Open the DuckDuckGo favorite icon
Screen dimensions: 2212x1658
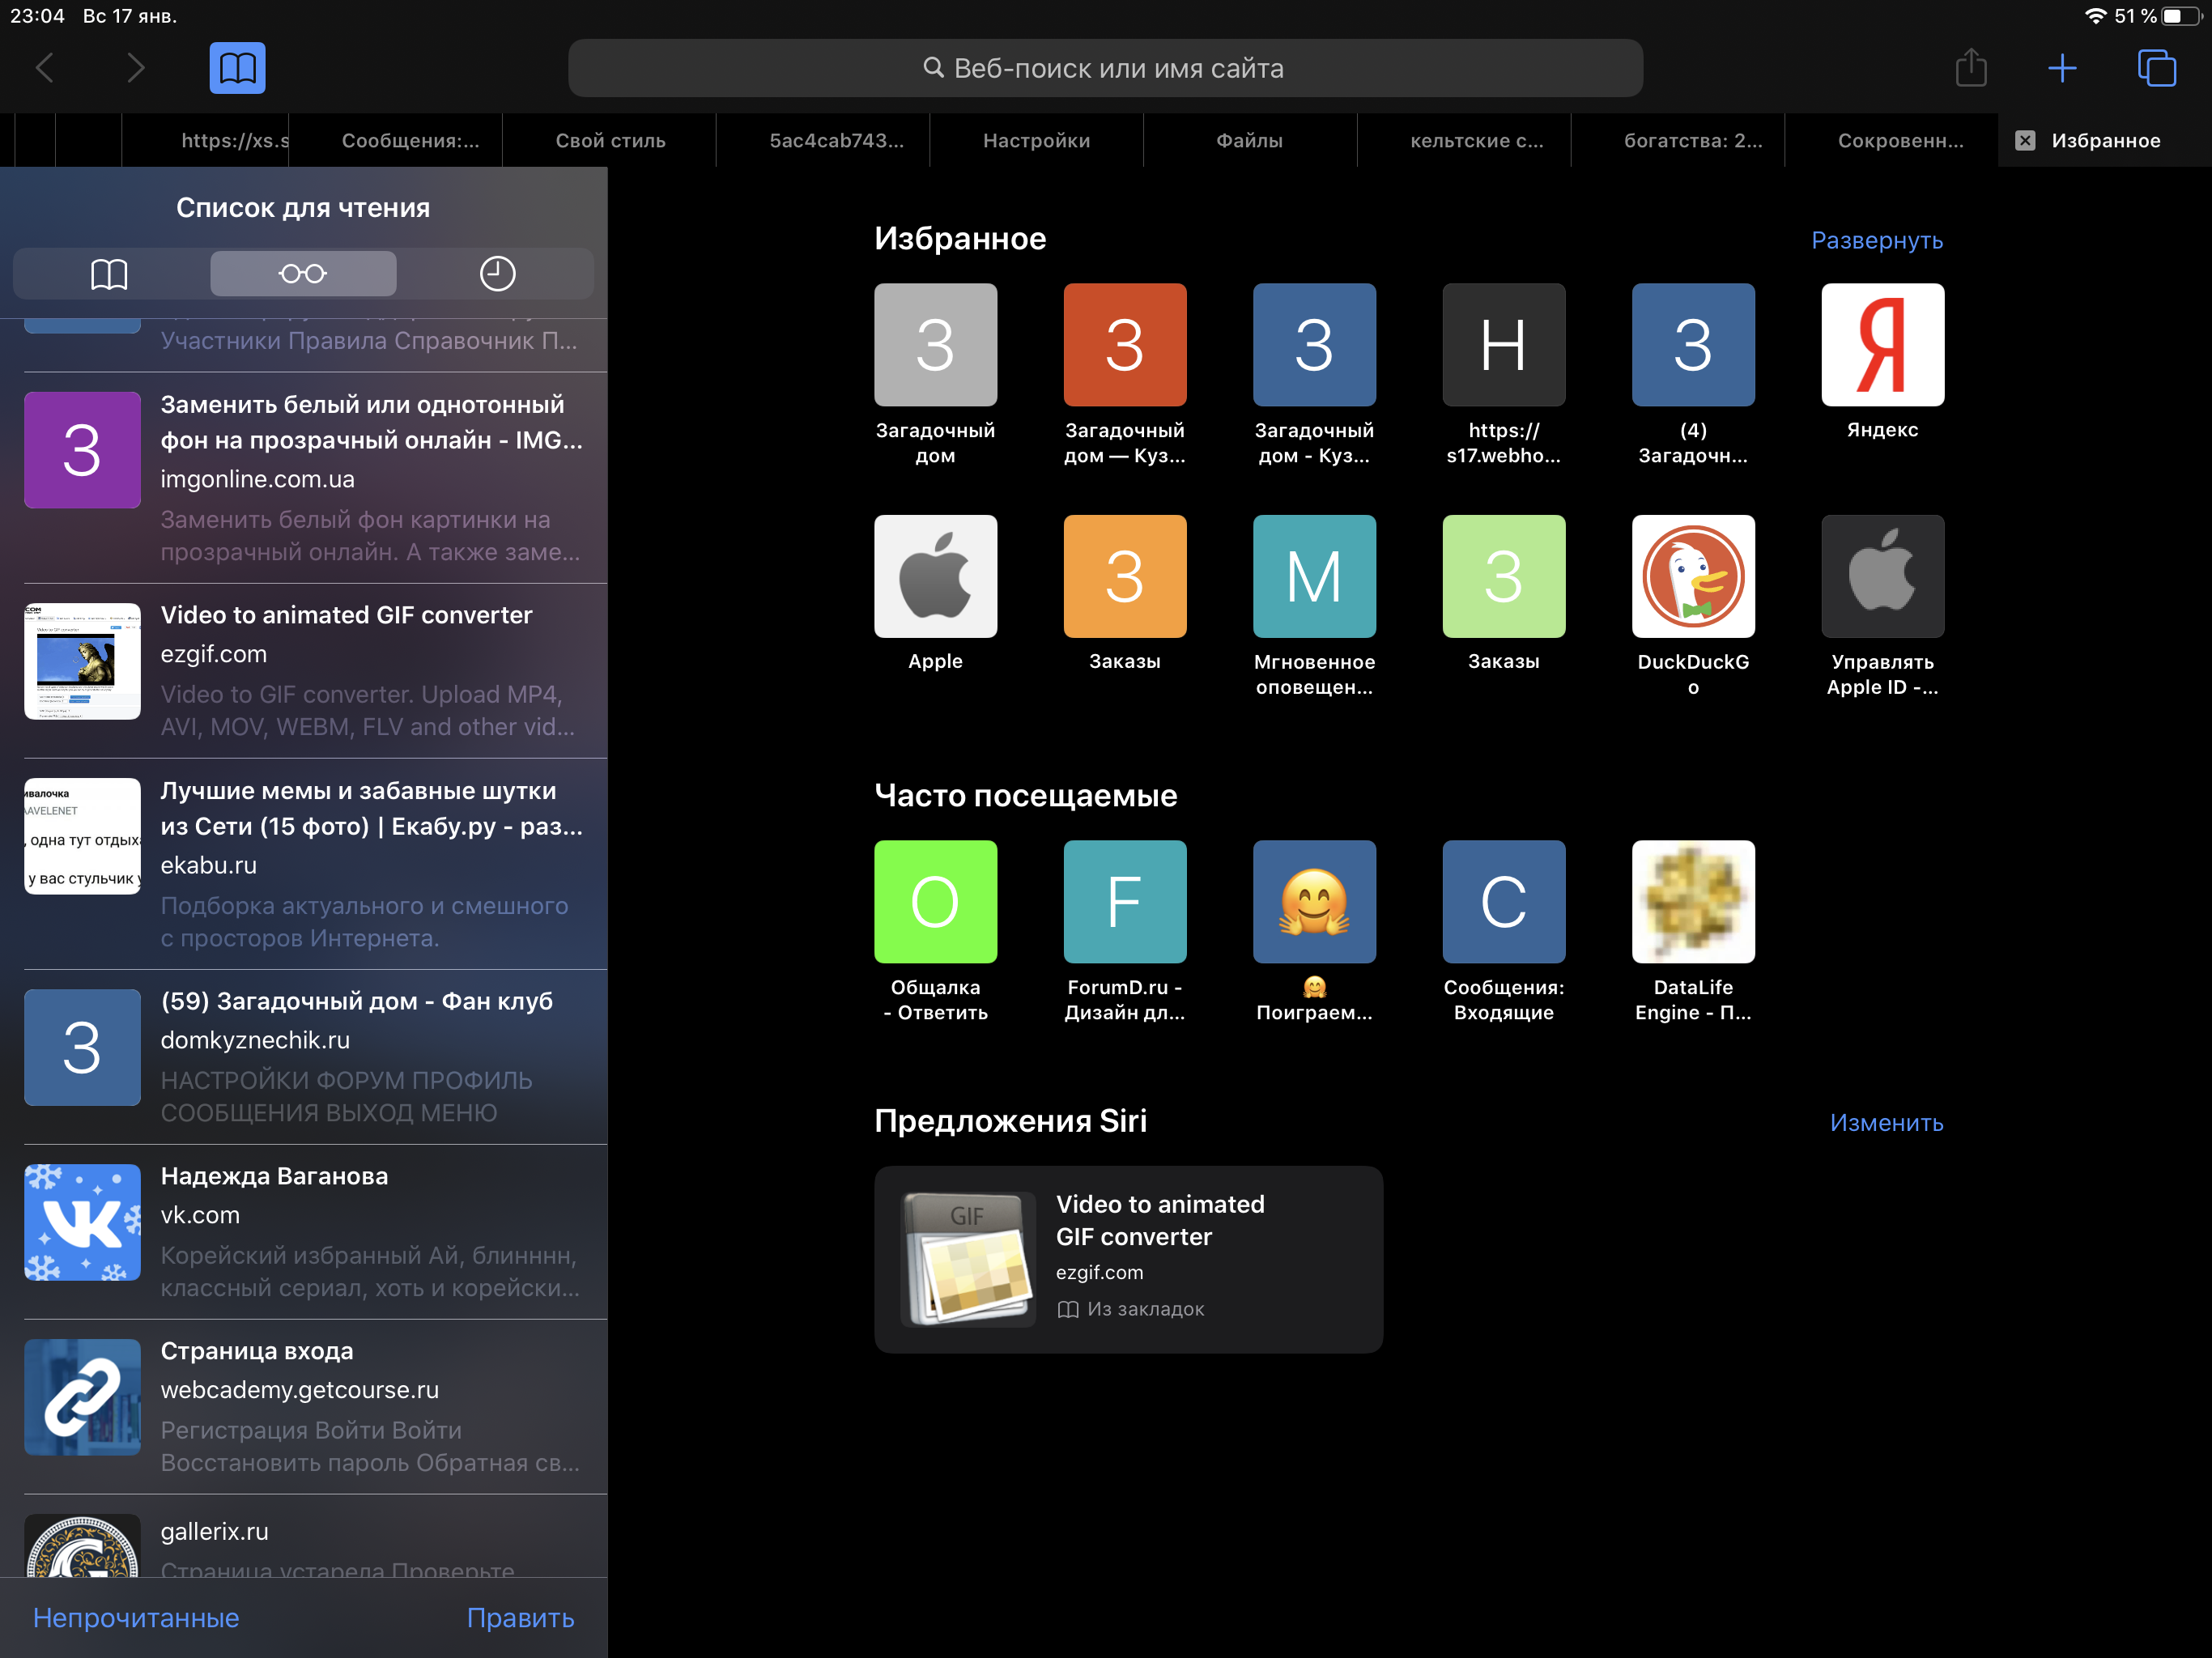click(1692, 577)
